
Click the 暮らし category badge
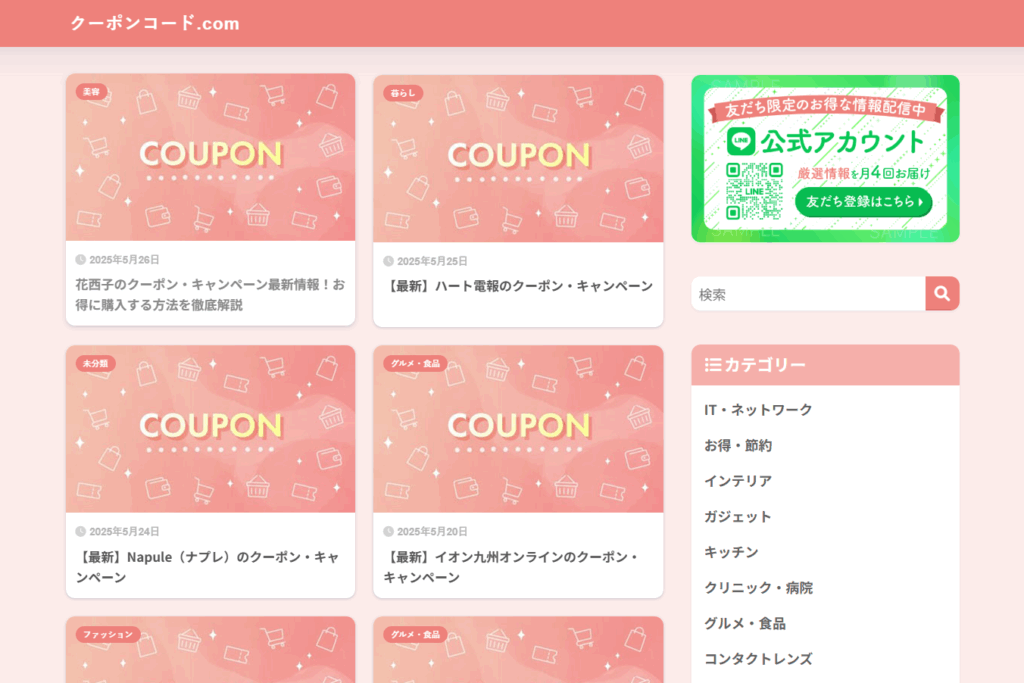tap(403, 93)
